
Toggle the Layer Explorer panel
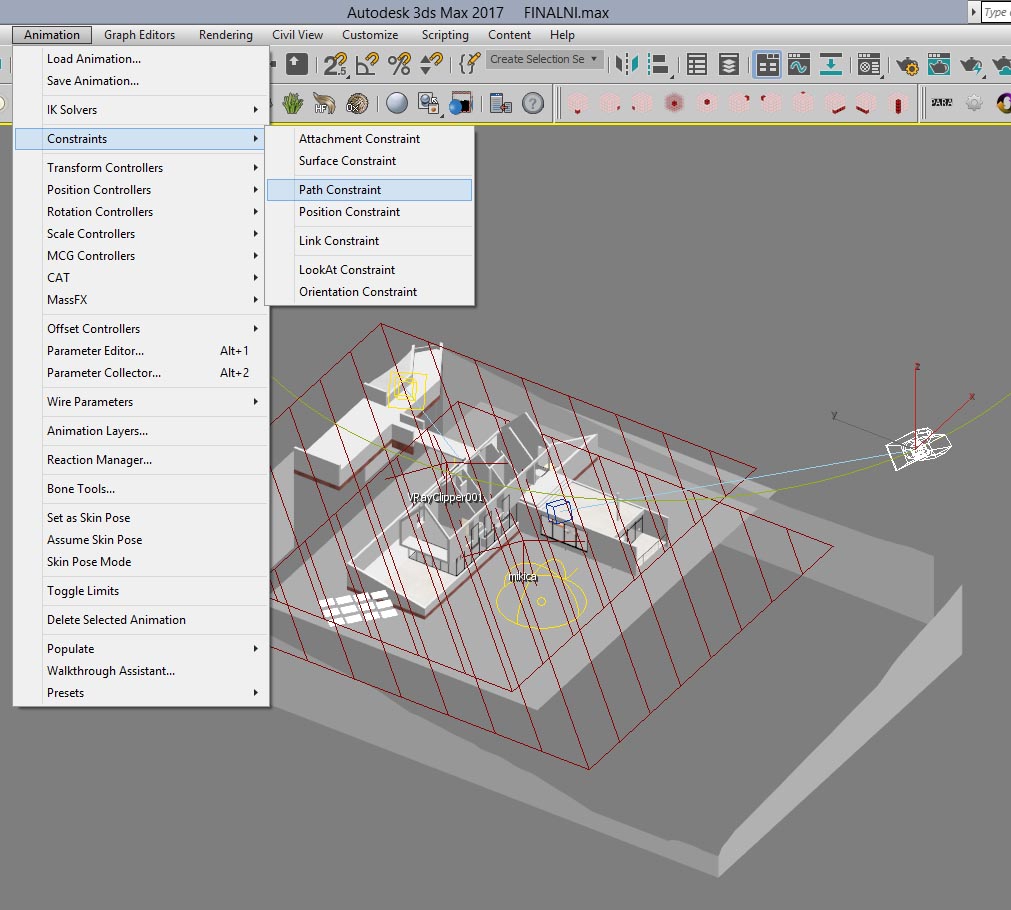(x=729, y=64)
